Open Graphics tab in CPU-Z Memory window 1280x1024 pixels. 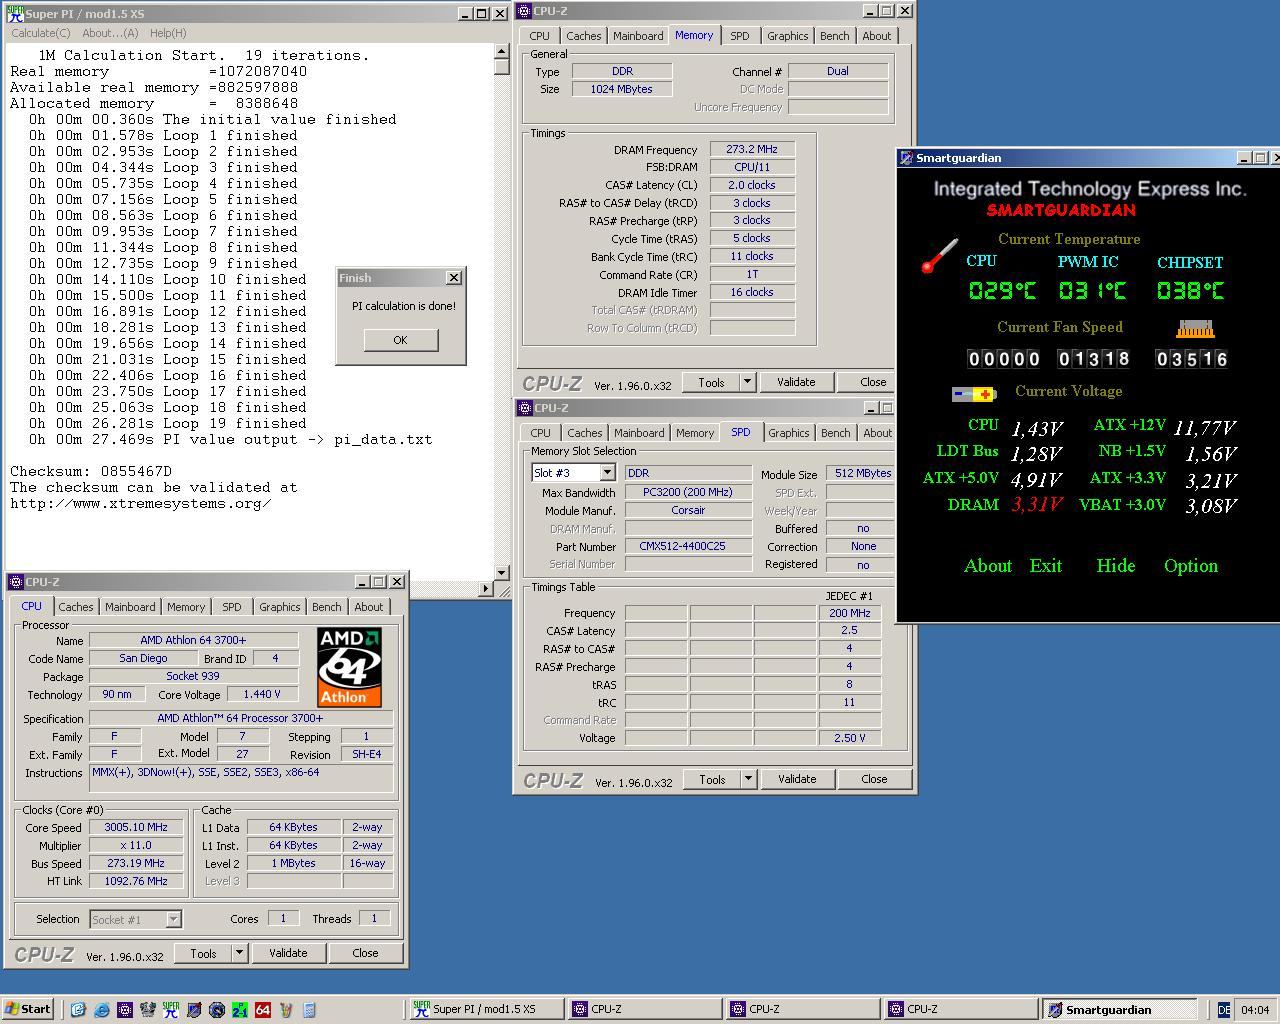pos(787,36)
